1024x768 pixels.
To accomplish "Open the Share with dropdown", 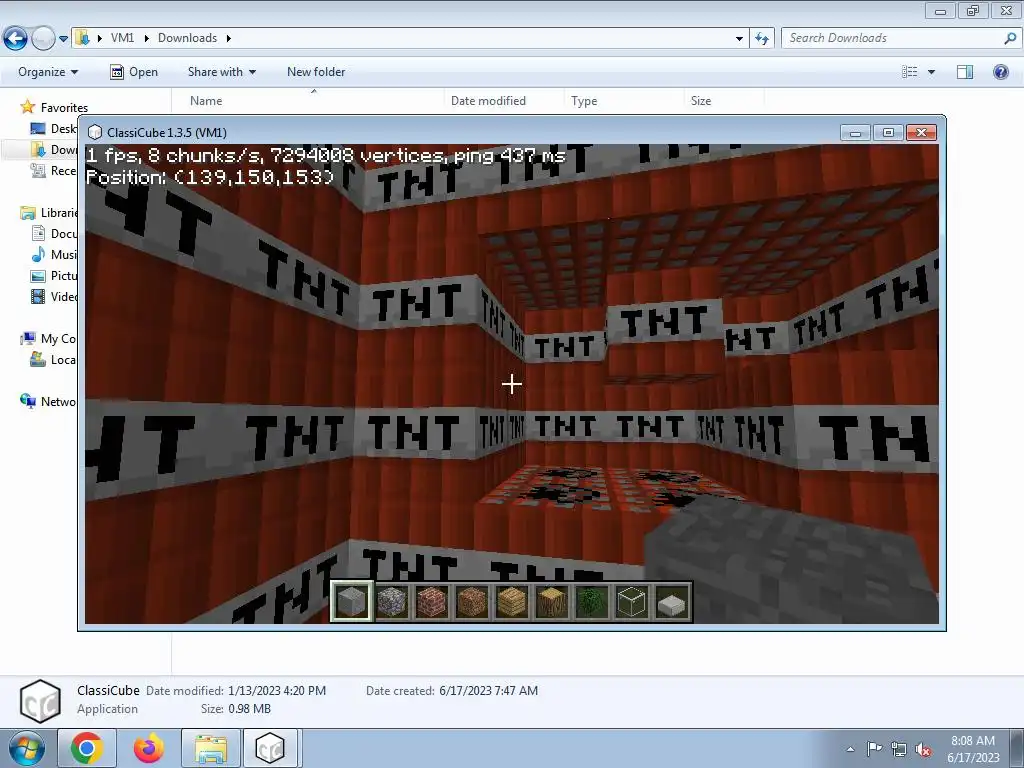I will (222, 72).
